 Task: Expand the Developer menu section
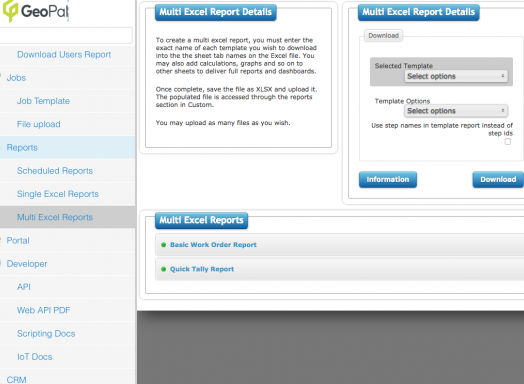[27, 264]
